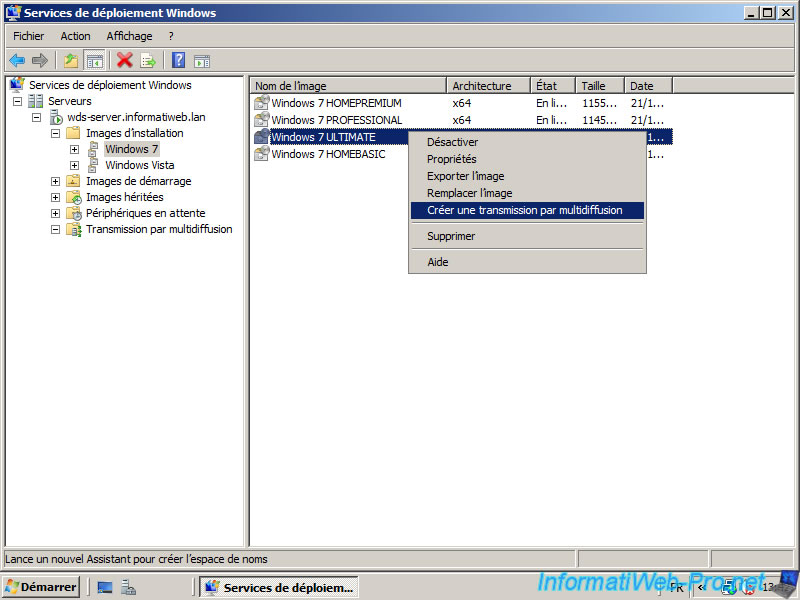
Task: Select Exporter l'image in context menu
Action: 528,176
